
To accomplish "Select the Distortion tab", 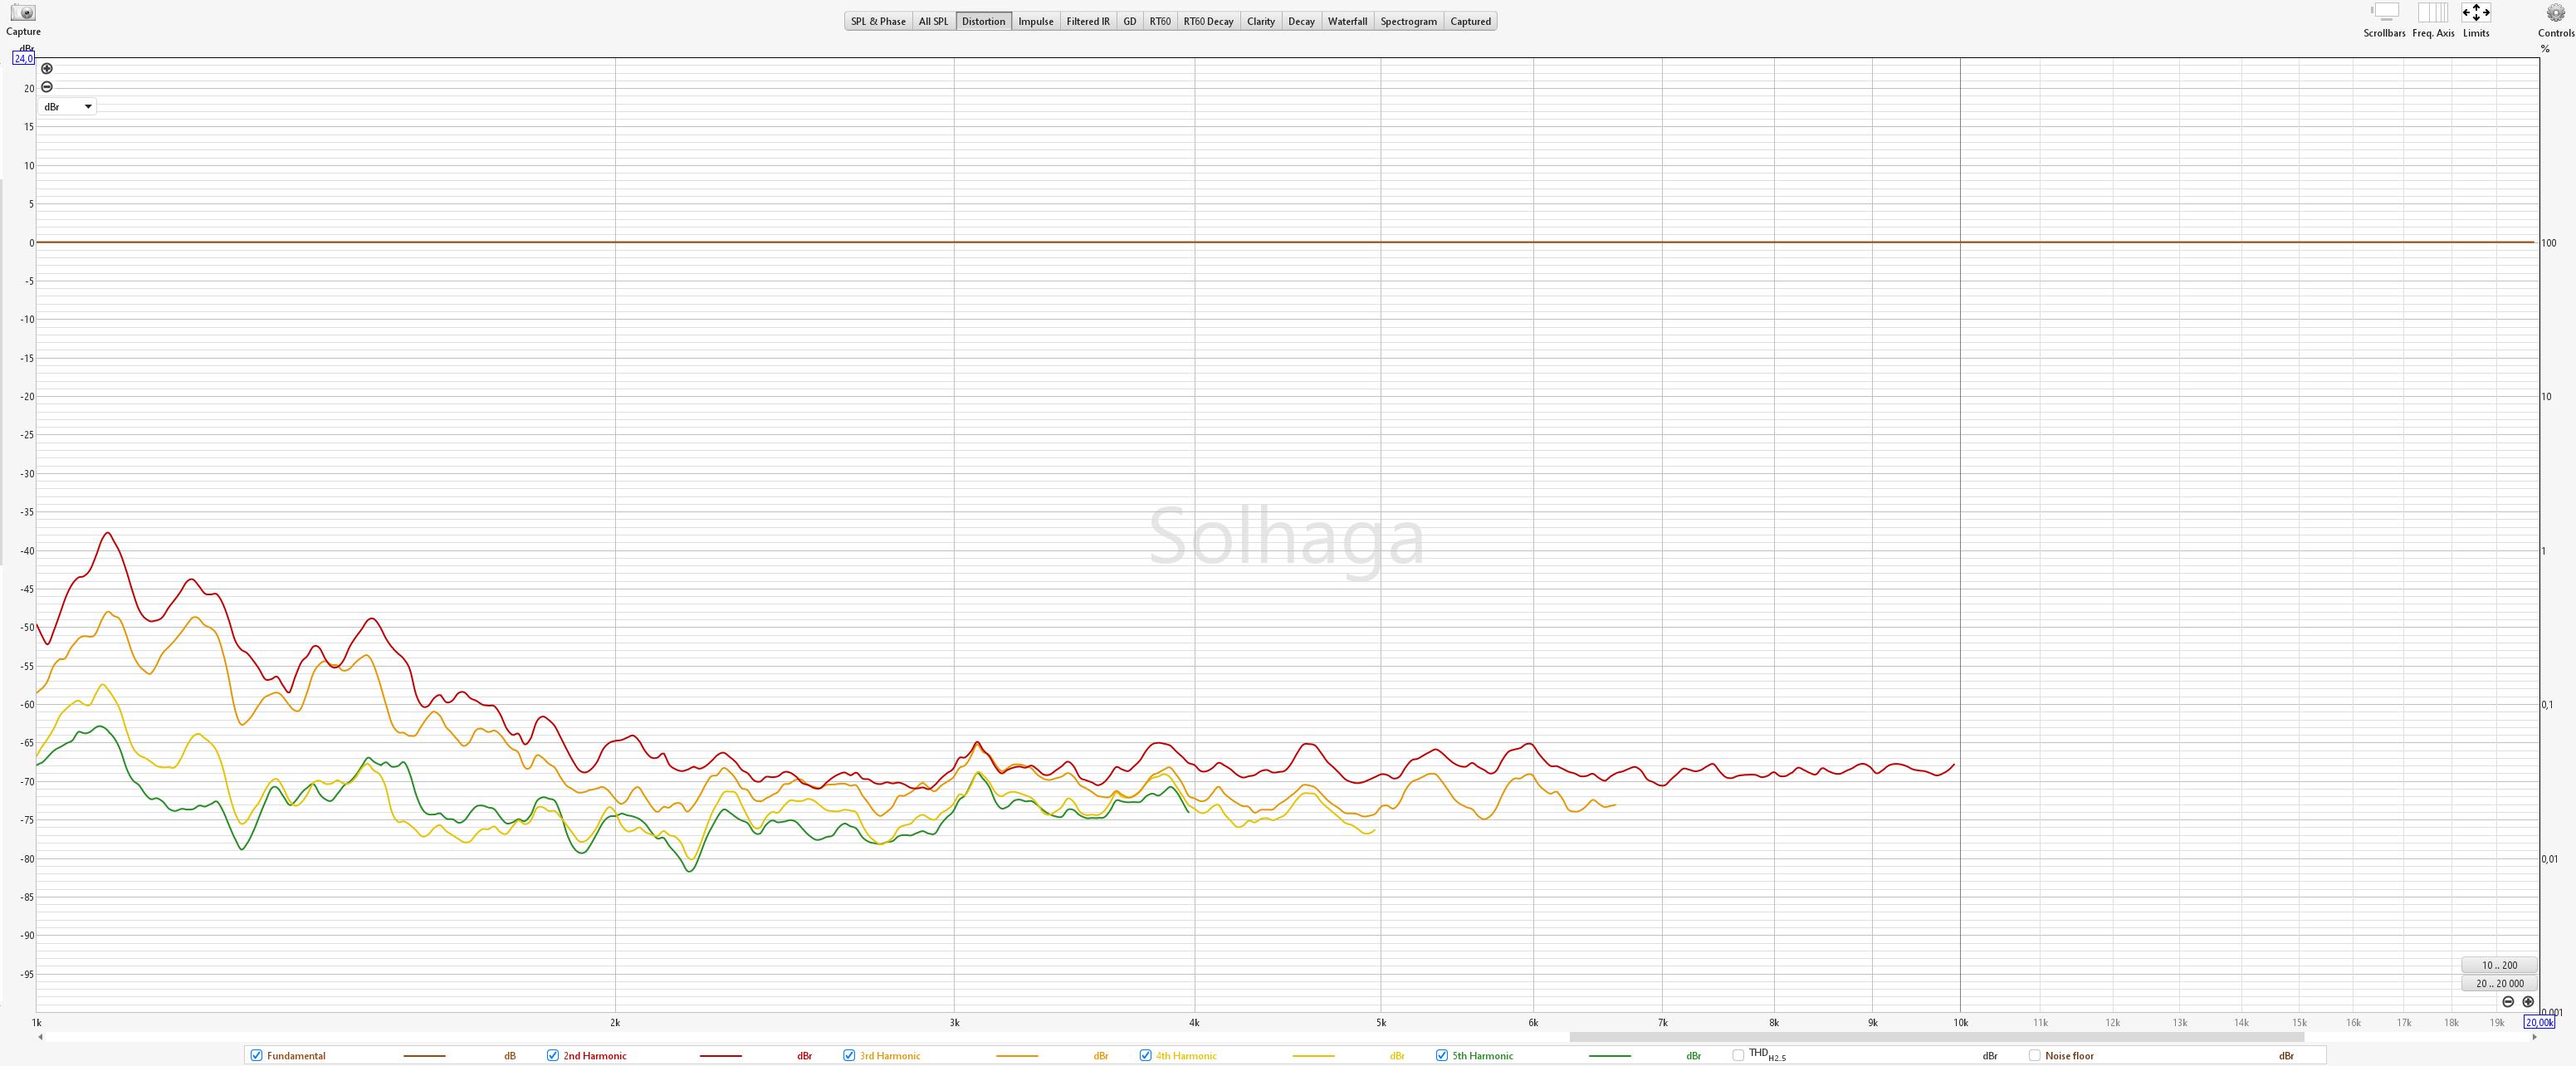I will coord(983,21).
